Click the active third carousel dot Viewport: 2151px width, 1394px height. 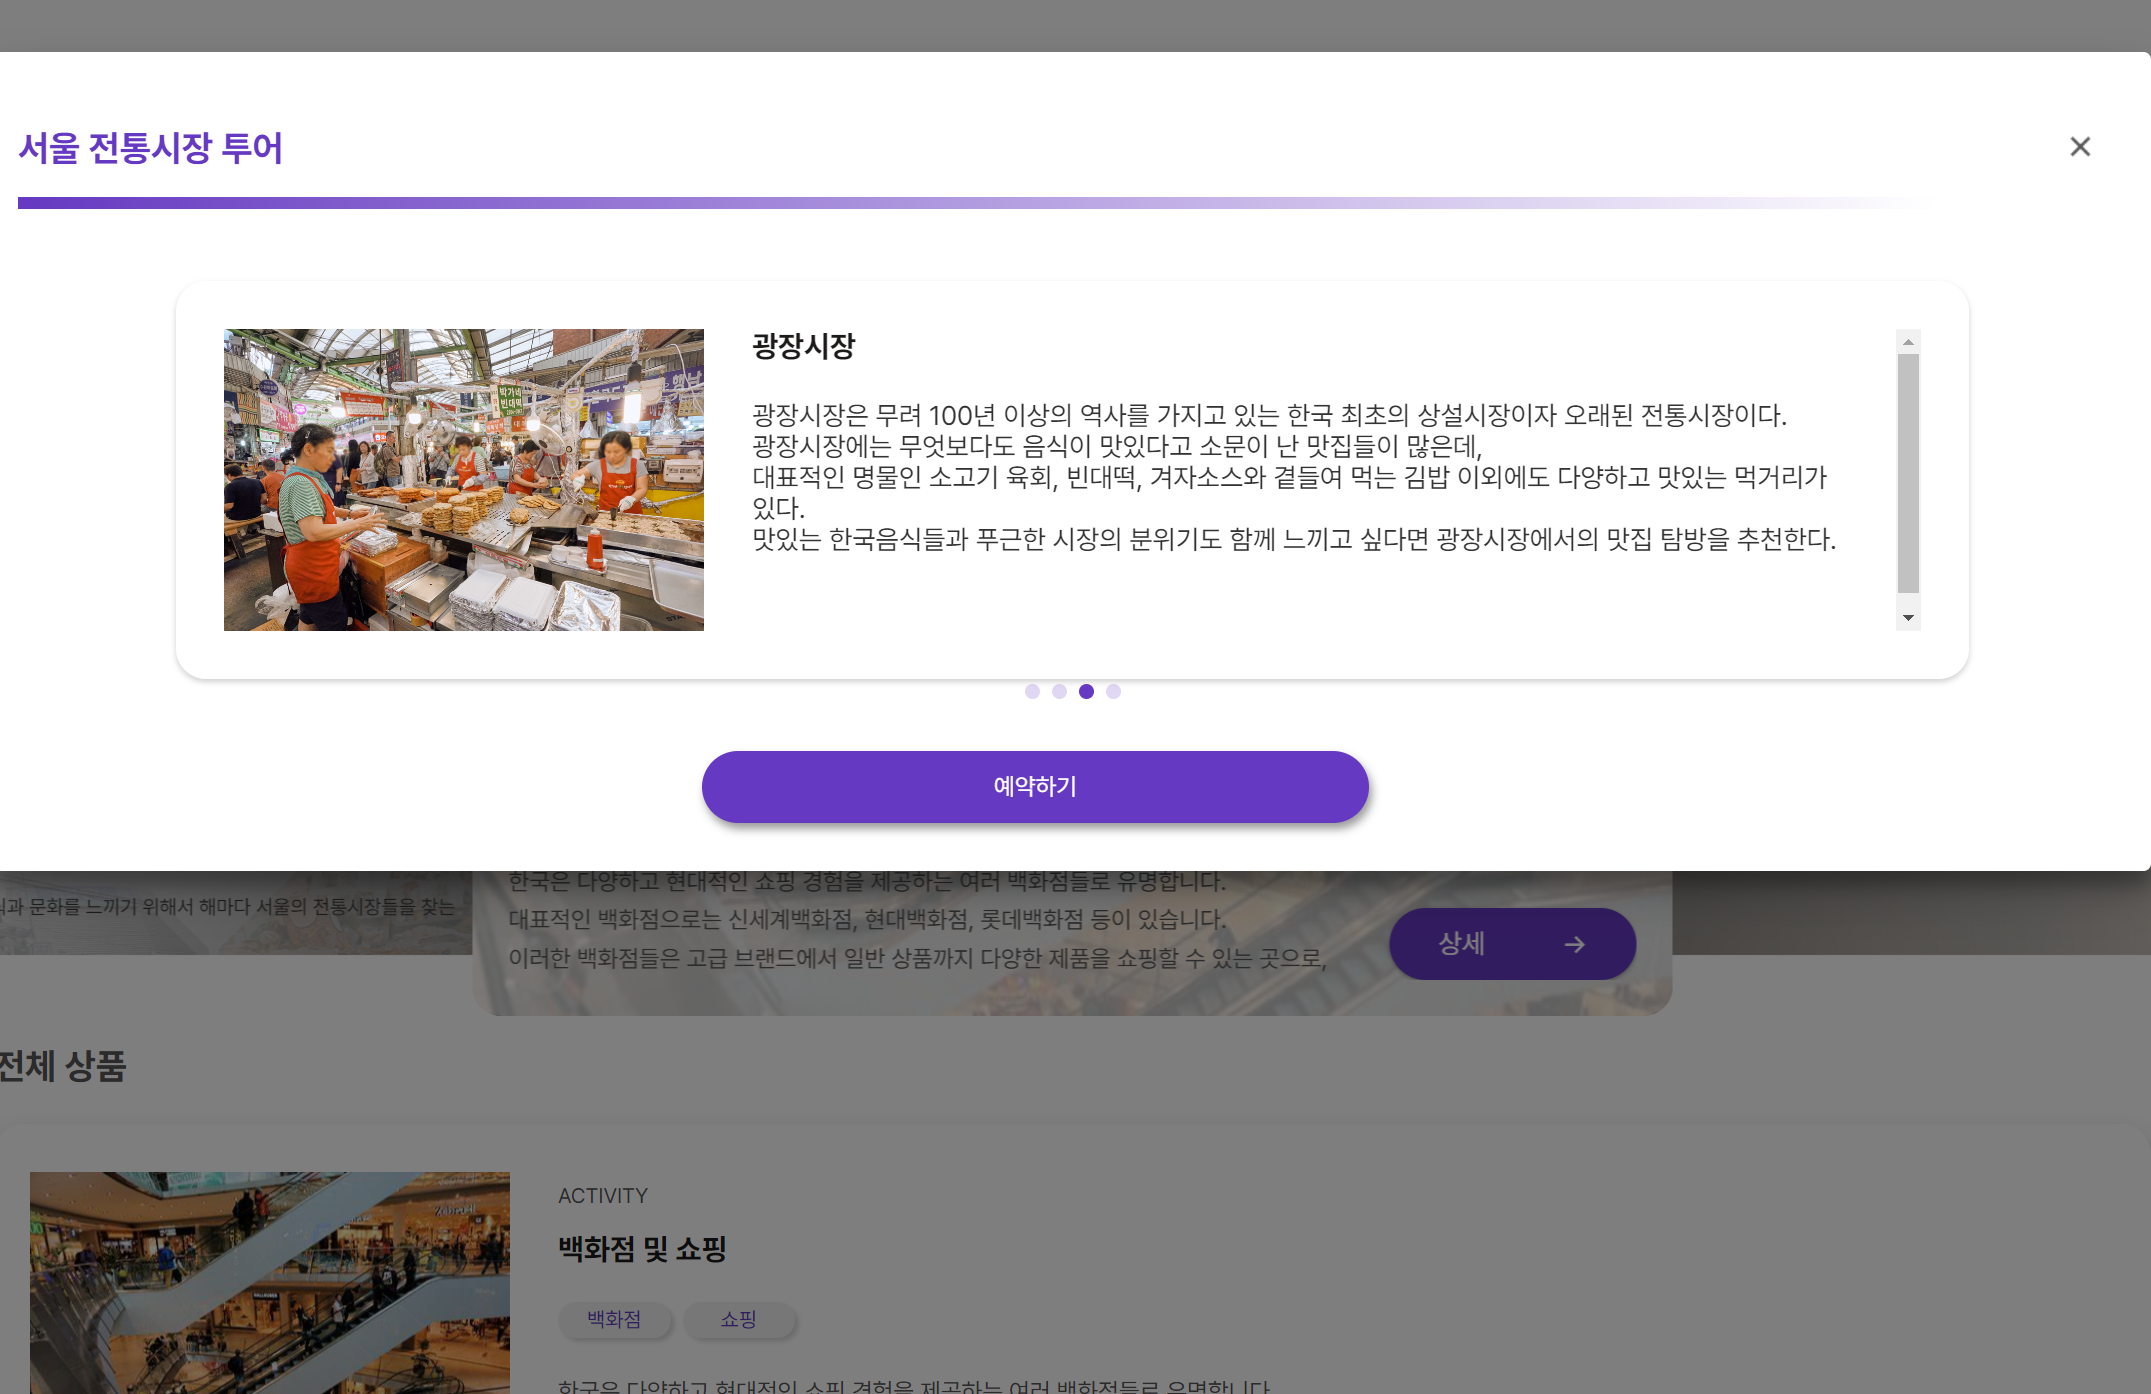coord(1086,691)
